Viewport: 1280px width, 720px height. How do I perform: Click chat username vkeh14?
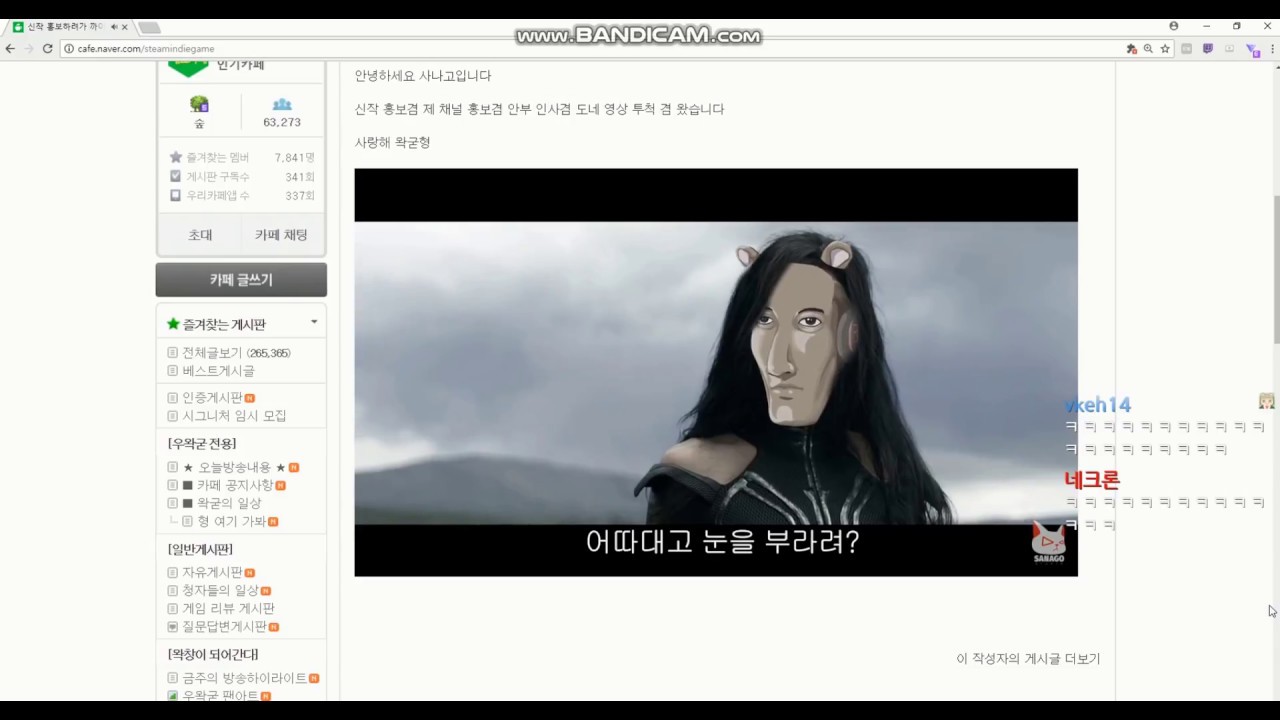coord(1098,405)
